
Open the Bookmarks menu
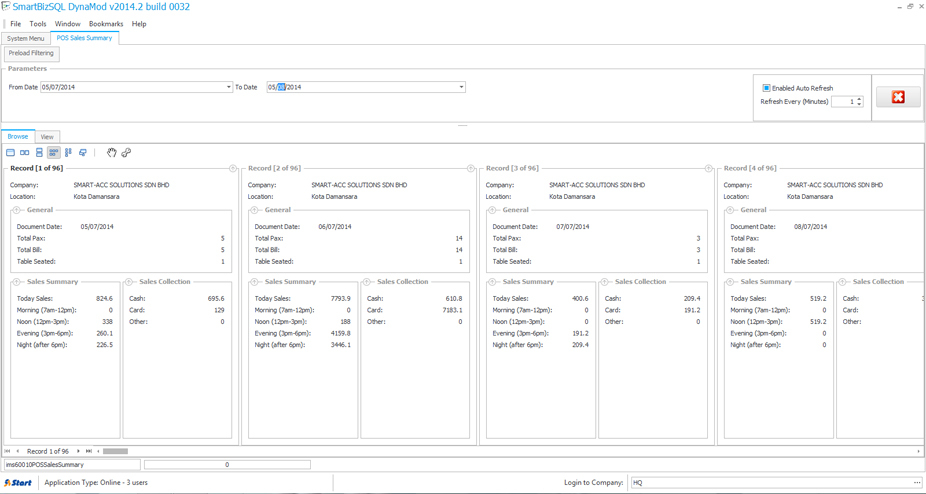[x=106, y=24]
